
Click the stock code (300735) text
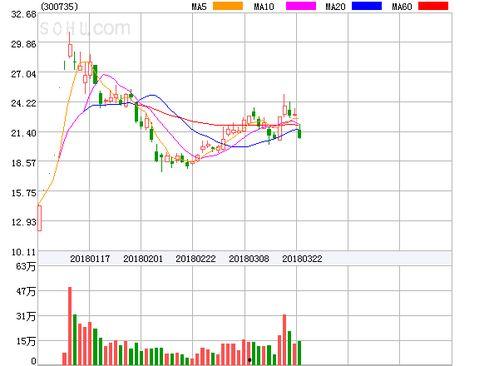pyautogui.click(x=59, y=6)
